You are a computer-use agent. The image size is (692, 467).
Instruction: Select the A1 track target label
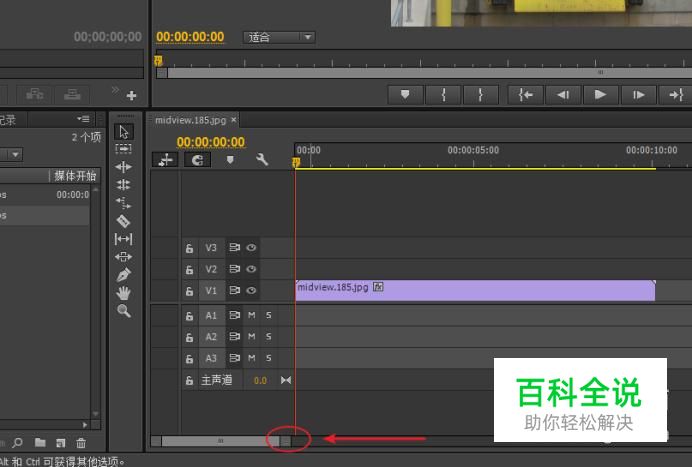[x=211, y=316]
